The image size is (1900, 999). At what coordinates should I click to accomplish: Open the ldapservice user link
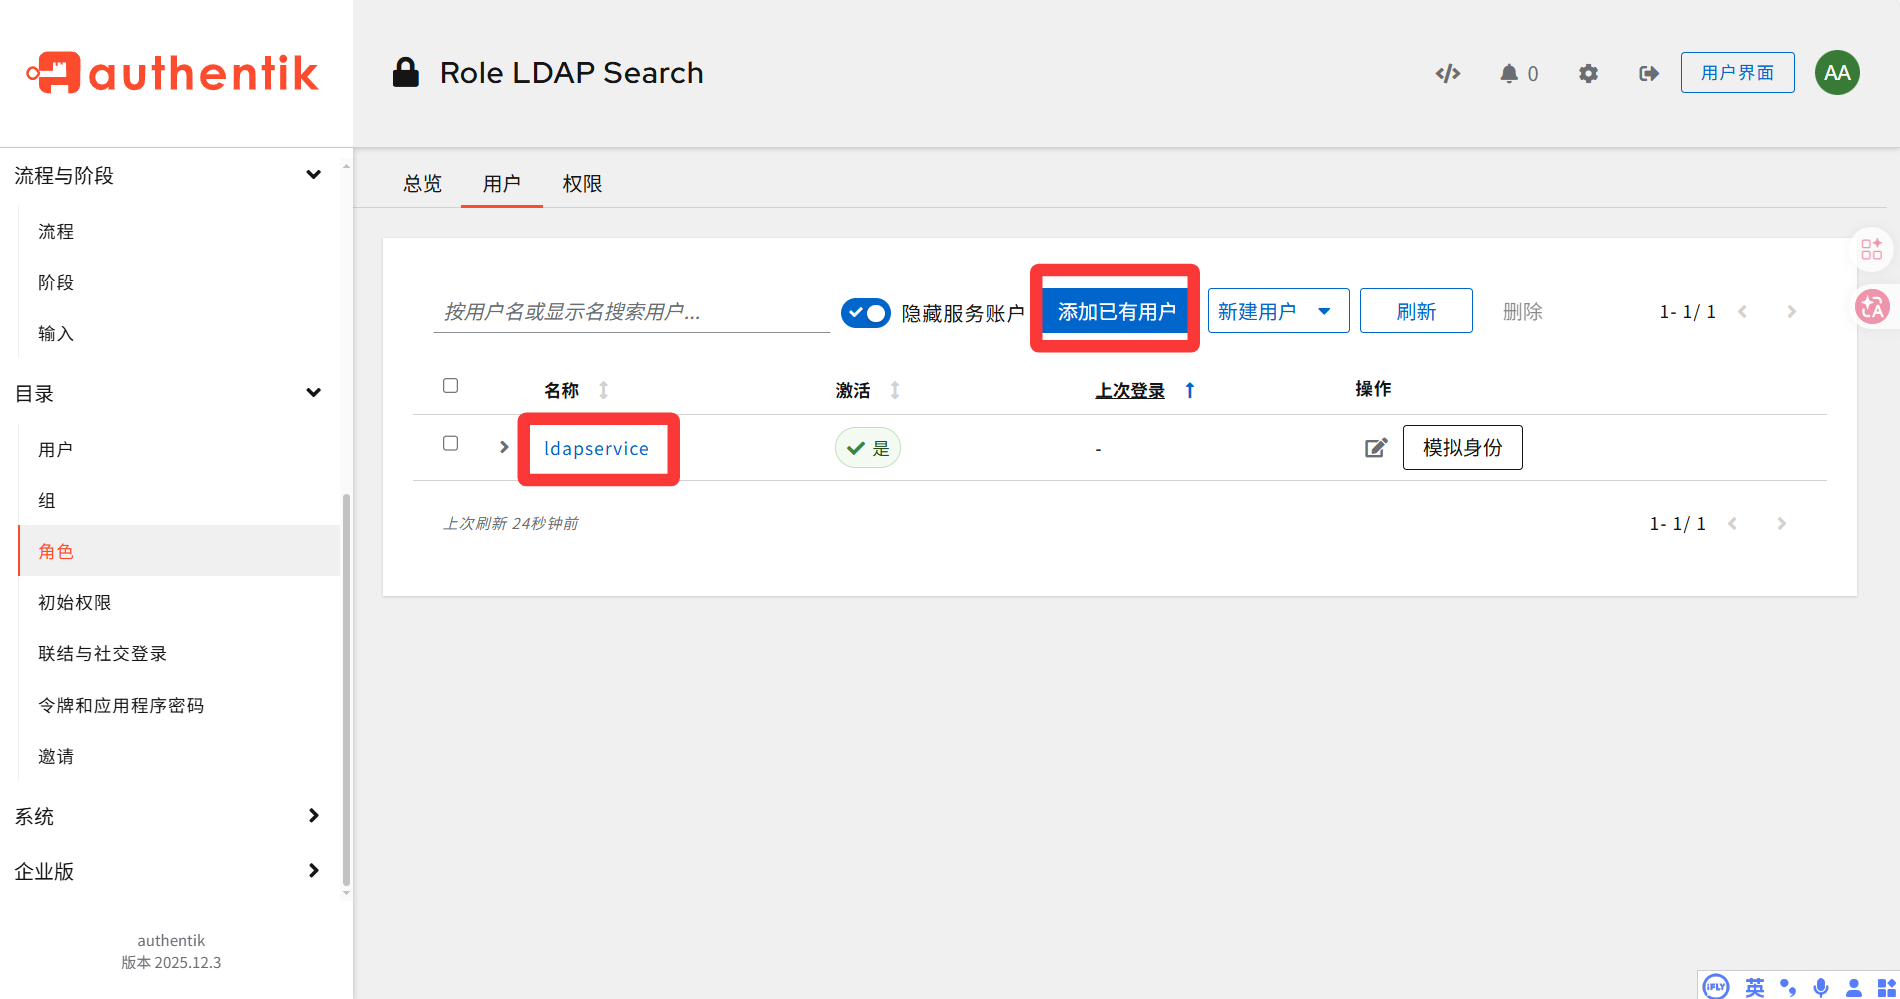pos(596,449)
